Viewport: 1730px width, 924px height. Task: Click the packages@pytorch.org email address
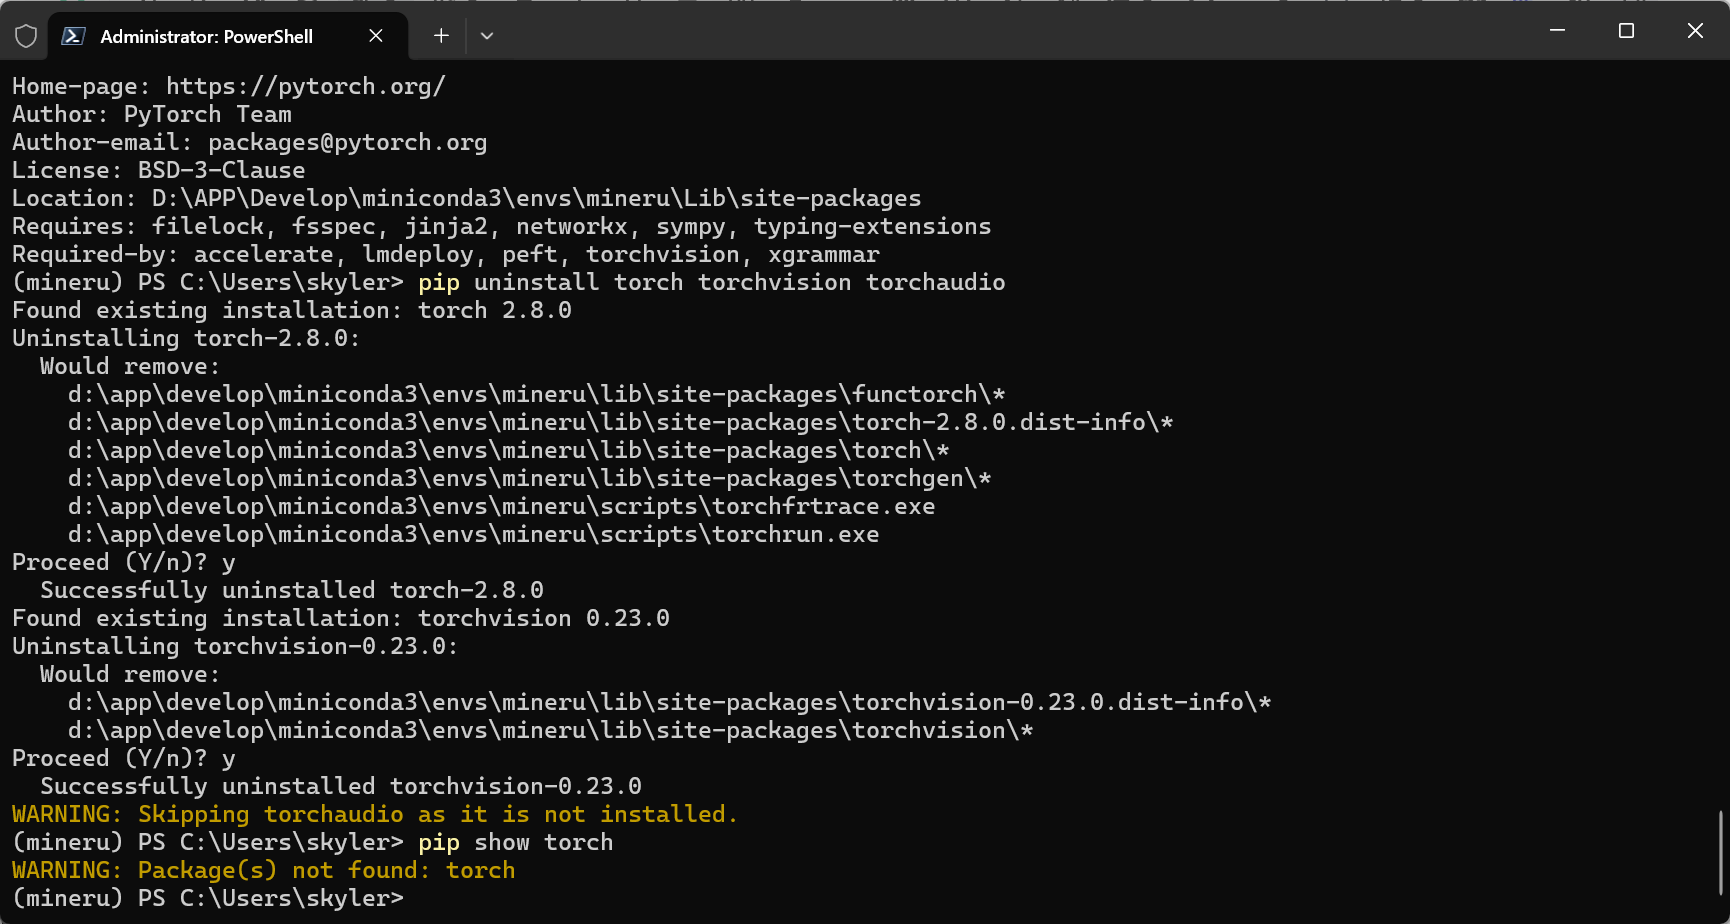[x=347, y=142]
